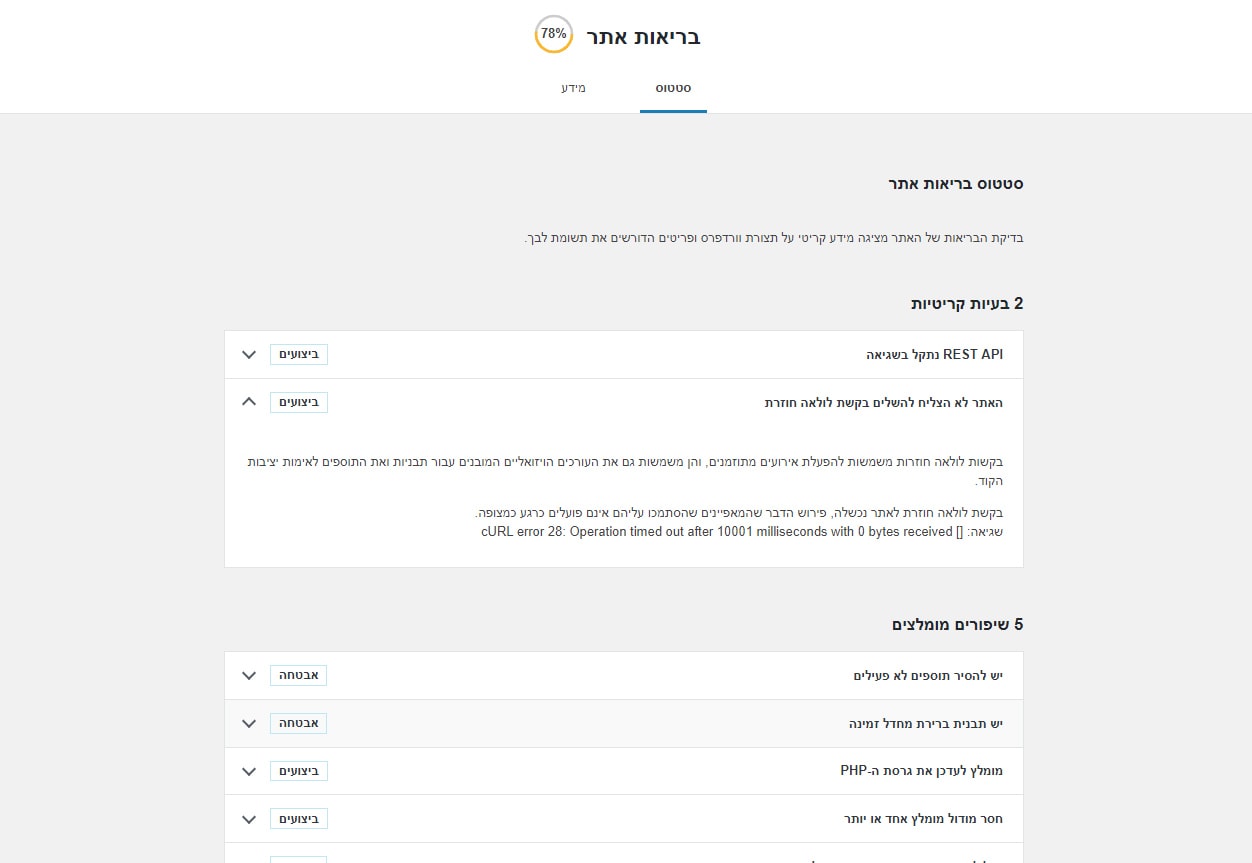Click ביצועים badge on REST API row

[299, 354]
